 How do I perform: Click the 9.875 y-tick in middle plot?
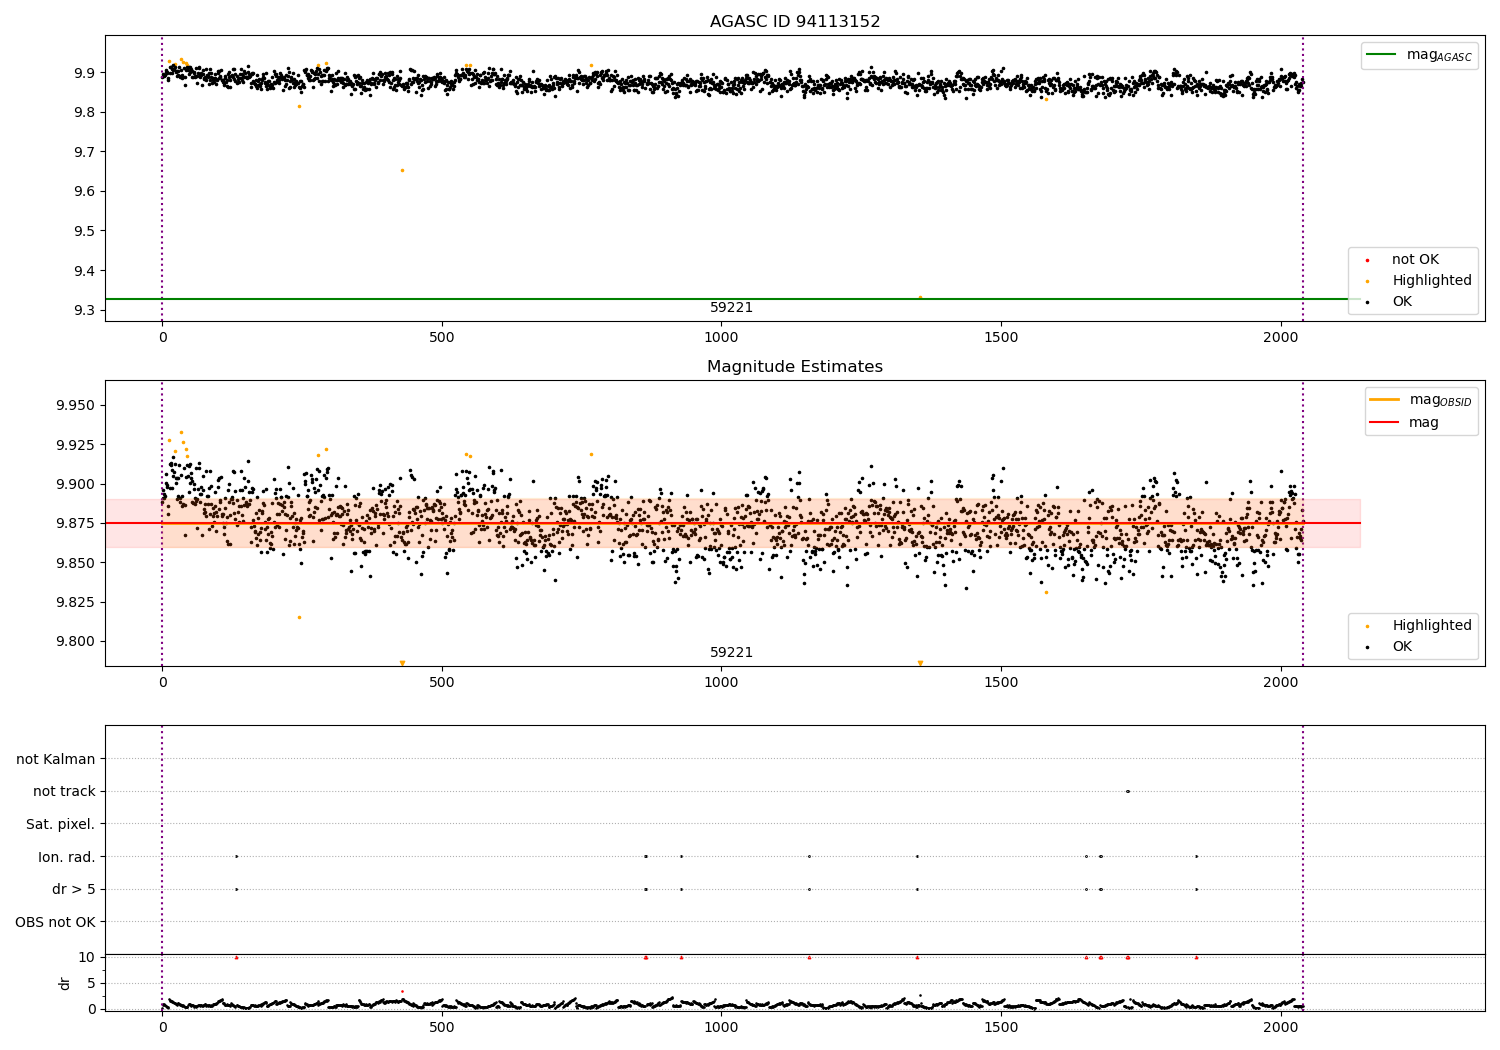[x=76, y=524]
